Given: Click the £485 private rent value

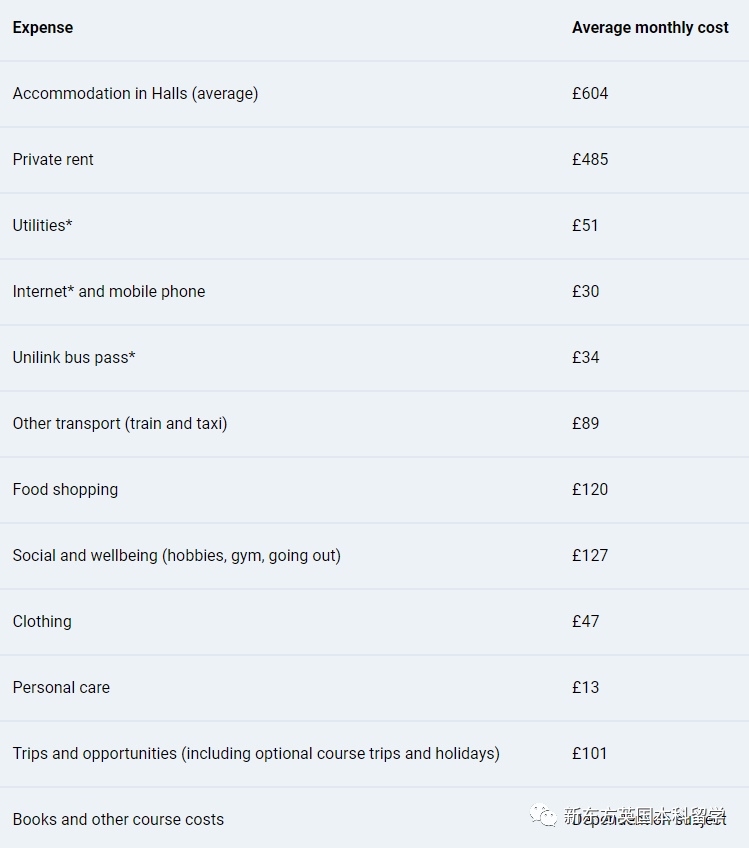Looking at the screenshot, I should pos(590,160).
